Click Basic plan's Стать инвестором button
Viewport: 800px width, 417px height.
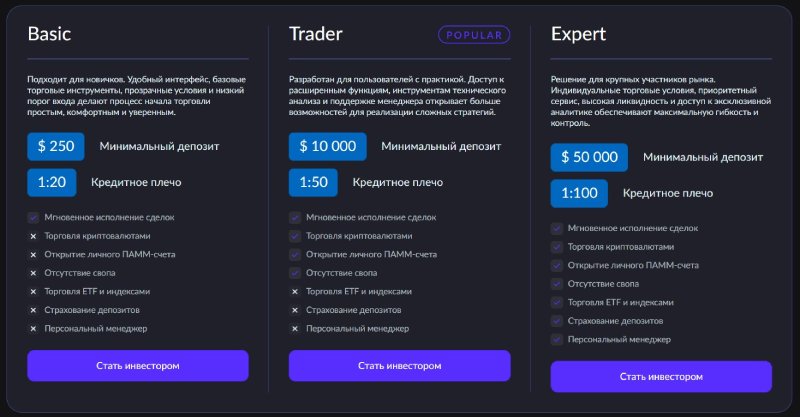pos(138,365)
